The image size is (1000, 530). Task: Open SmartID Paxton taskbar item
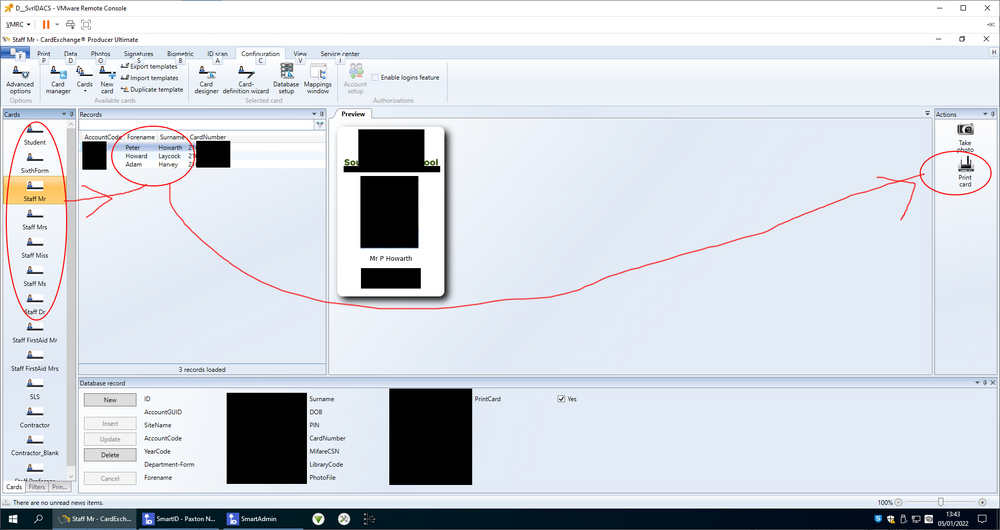pos(180,519)
